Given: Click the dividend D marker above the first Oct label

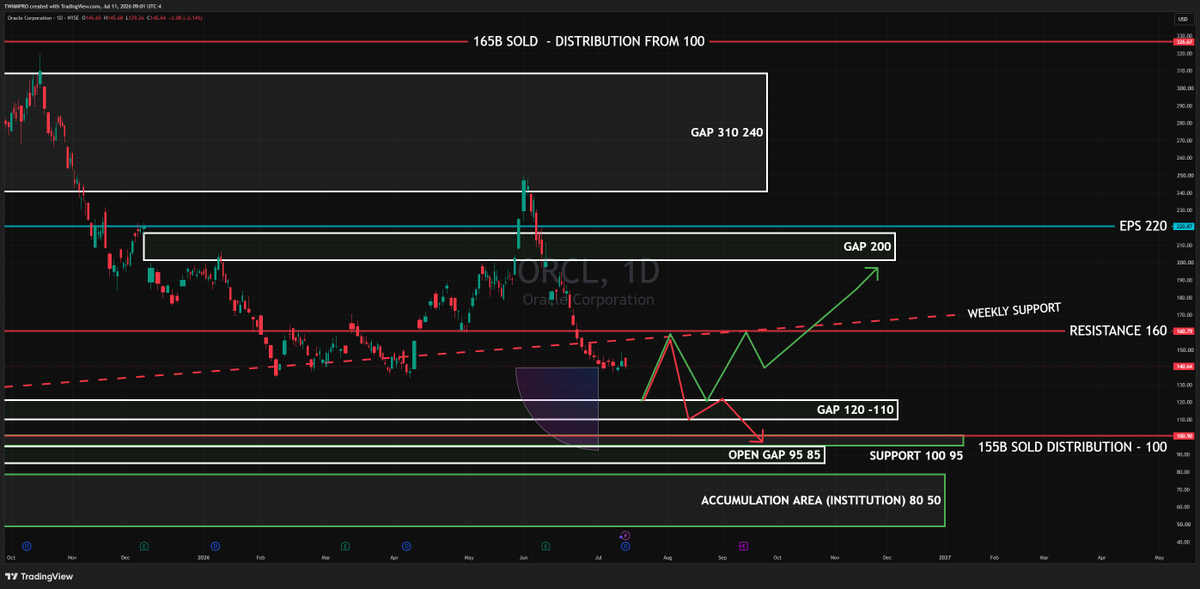Looking at the screenshot, I should coord(26,545).
